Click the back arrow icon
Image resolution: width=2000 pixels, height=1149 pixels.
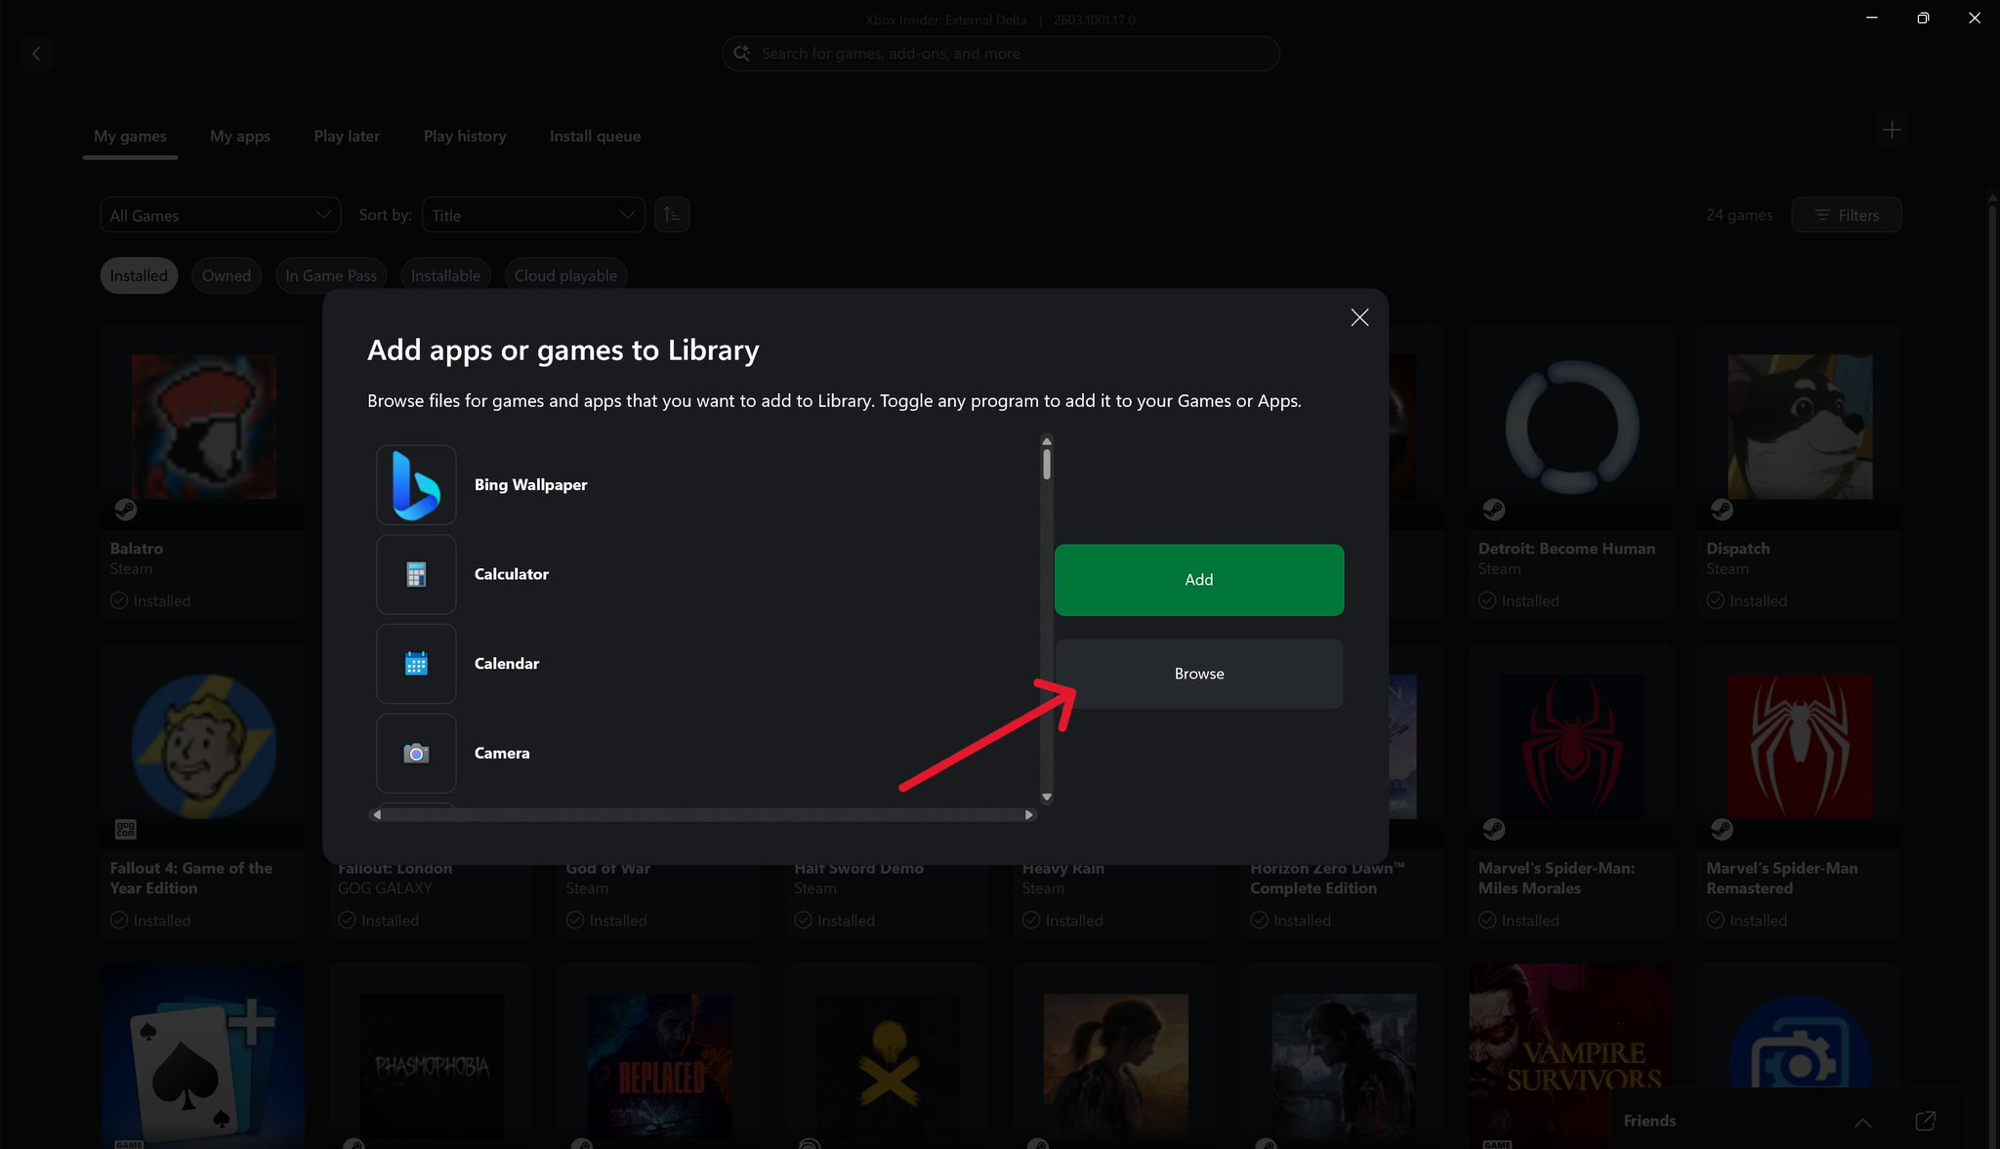coord(37,54)
